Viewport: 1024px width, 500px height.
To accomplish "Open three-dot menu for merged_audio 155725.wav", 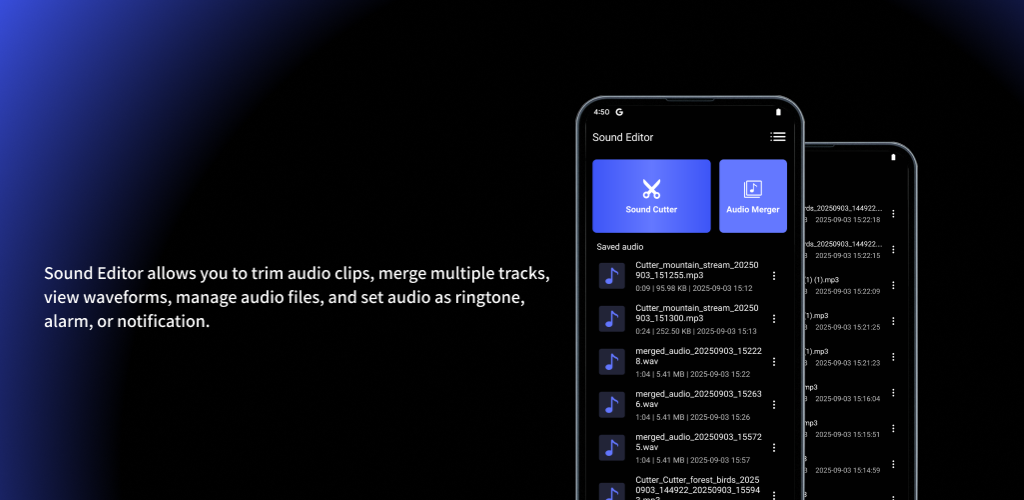I will (x=773, y=447).
